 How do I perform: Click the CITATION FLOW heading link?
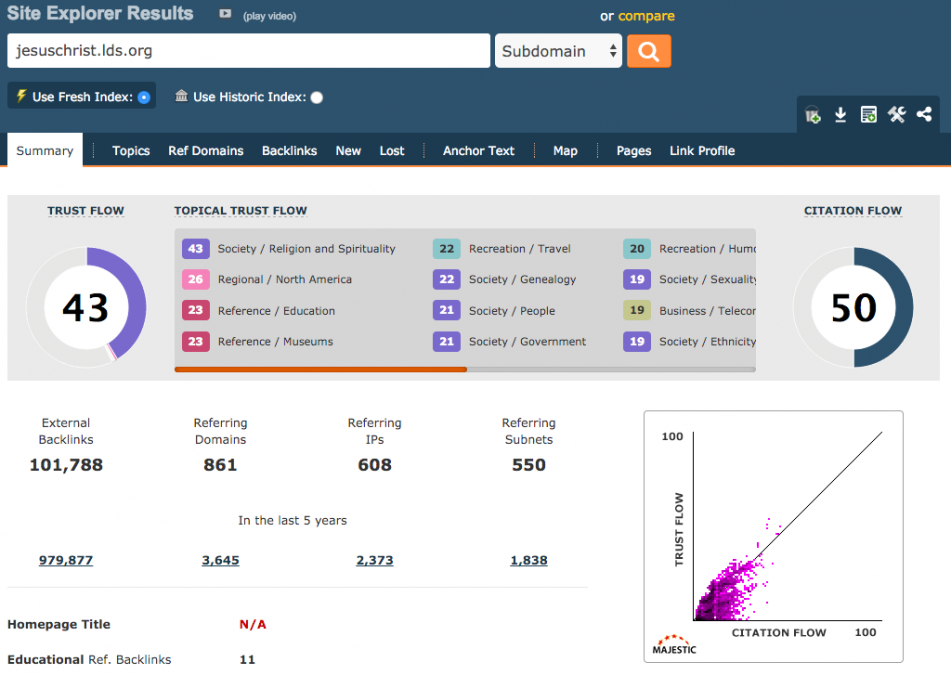(853, 210)
